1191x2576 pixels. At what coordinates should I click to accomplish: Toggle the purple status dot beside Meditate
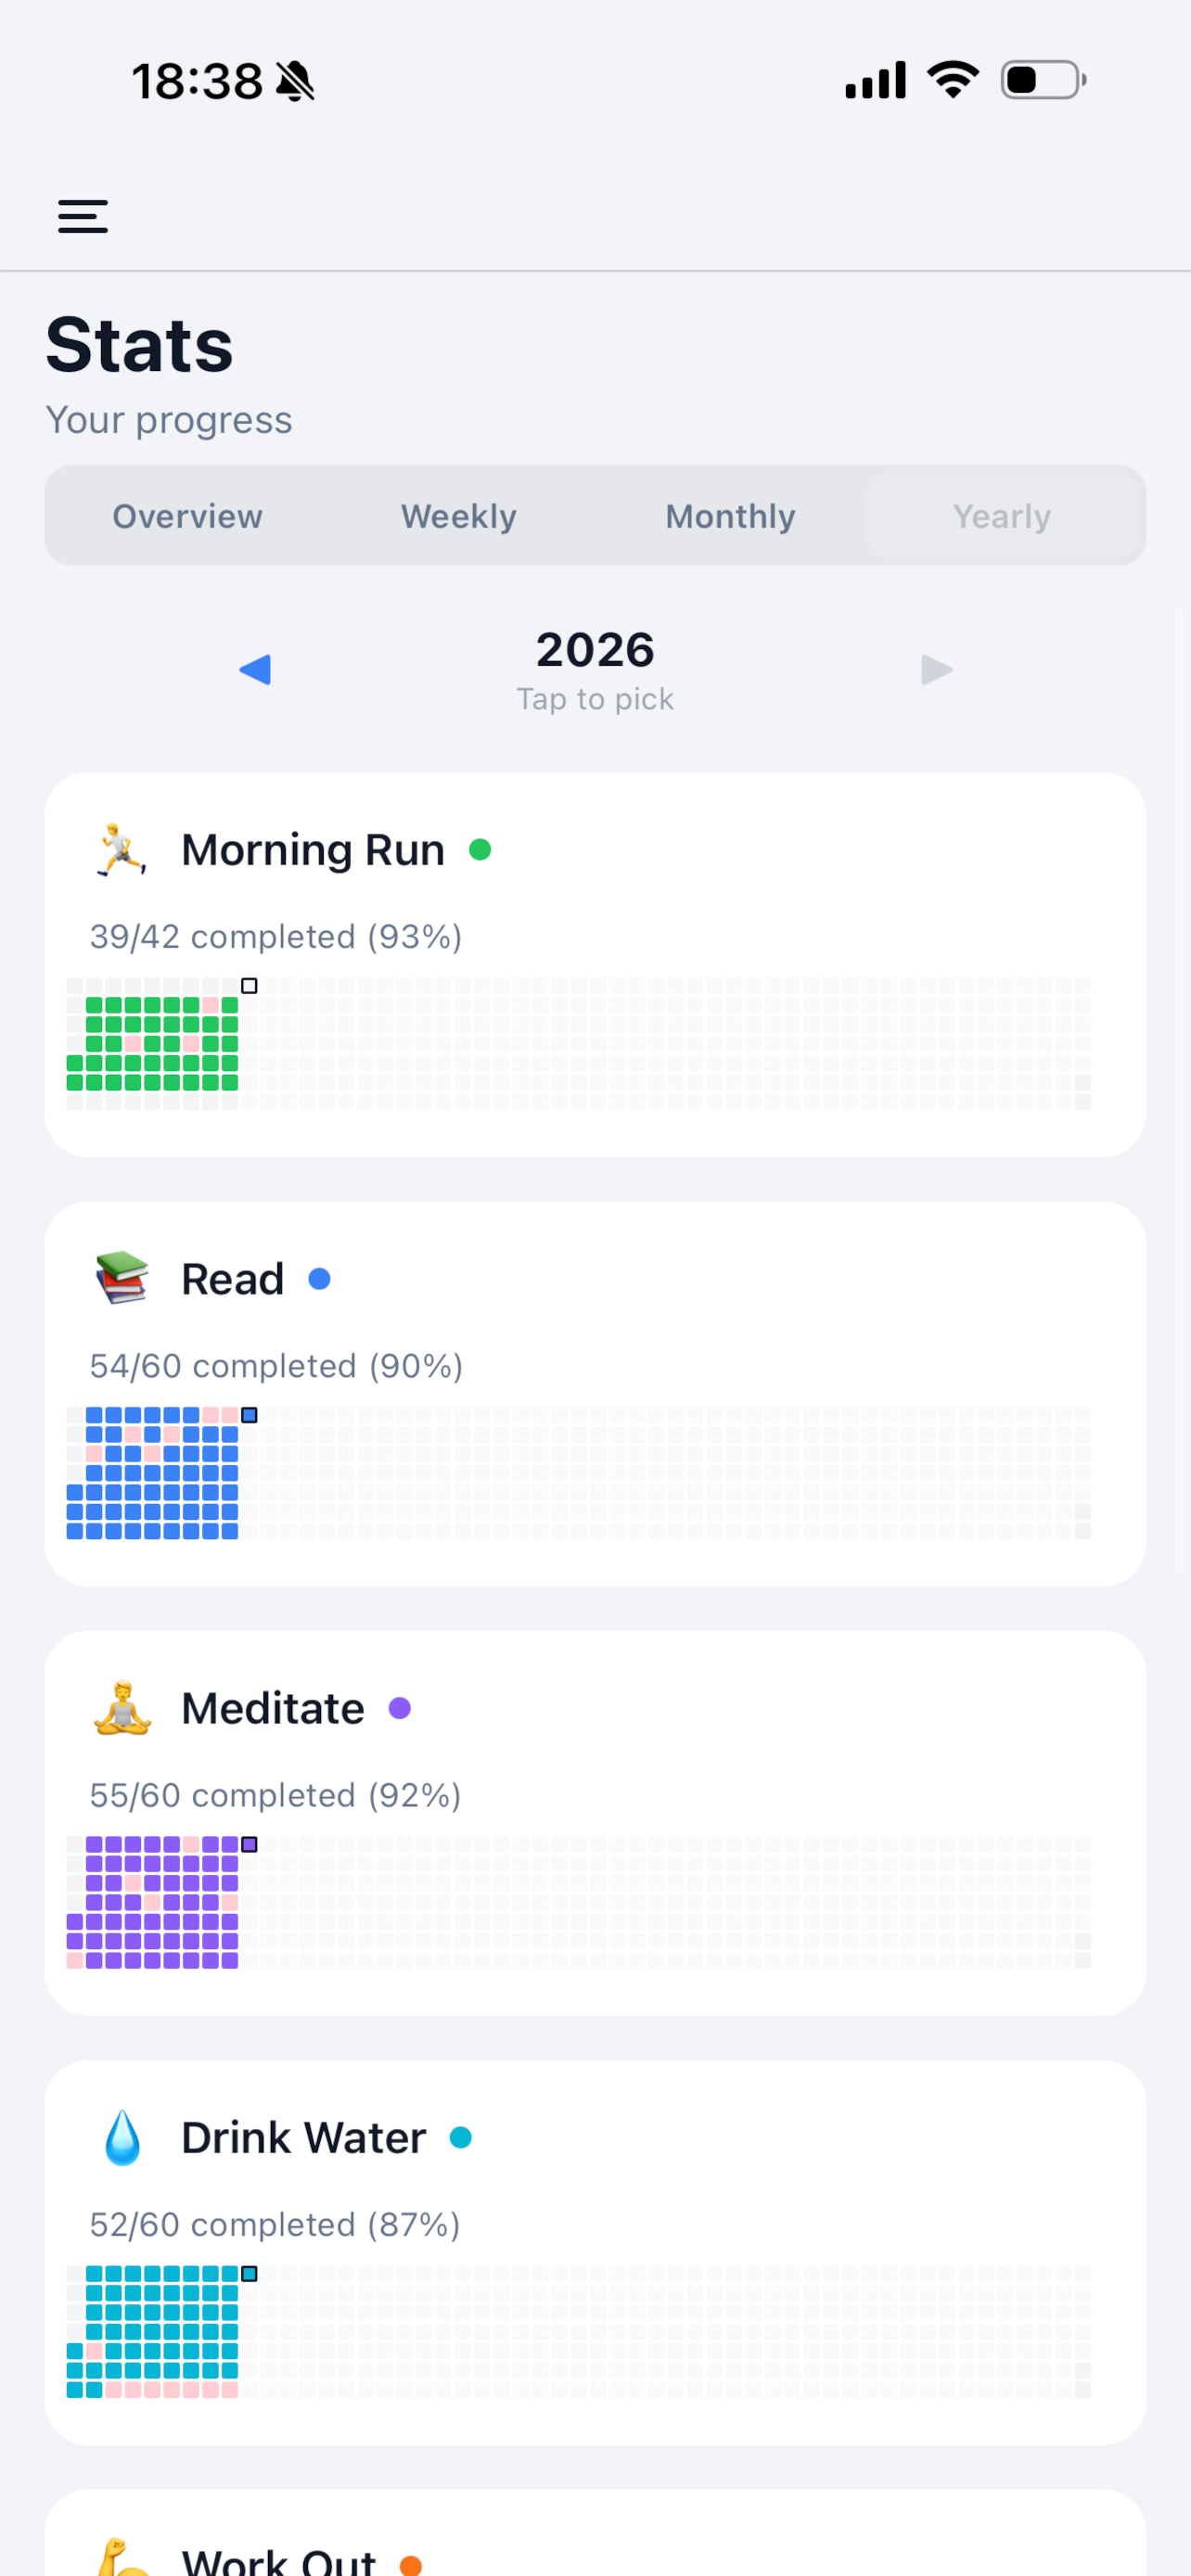click(x=402, y=1709)
